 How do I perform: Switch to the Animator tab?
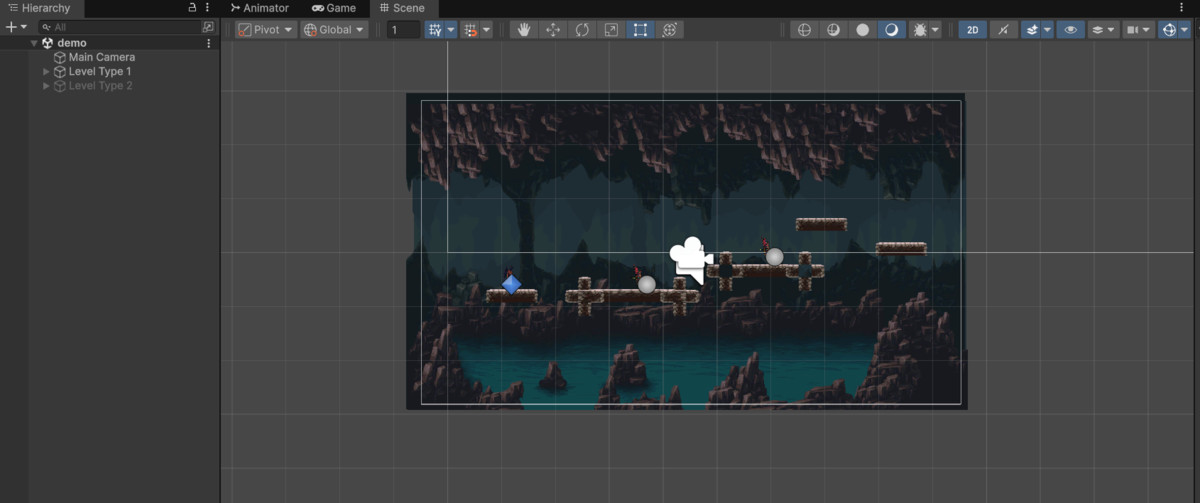coord(259,8)
